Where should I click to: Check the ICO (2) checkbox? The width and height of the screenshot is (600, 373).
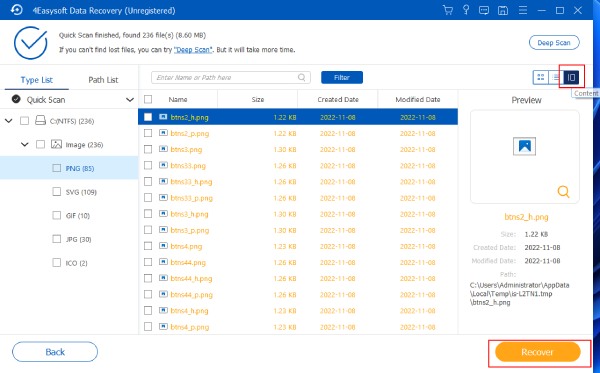56,263
